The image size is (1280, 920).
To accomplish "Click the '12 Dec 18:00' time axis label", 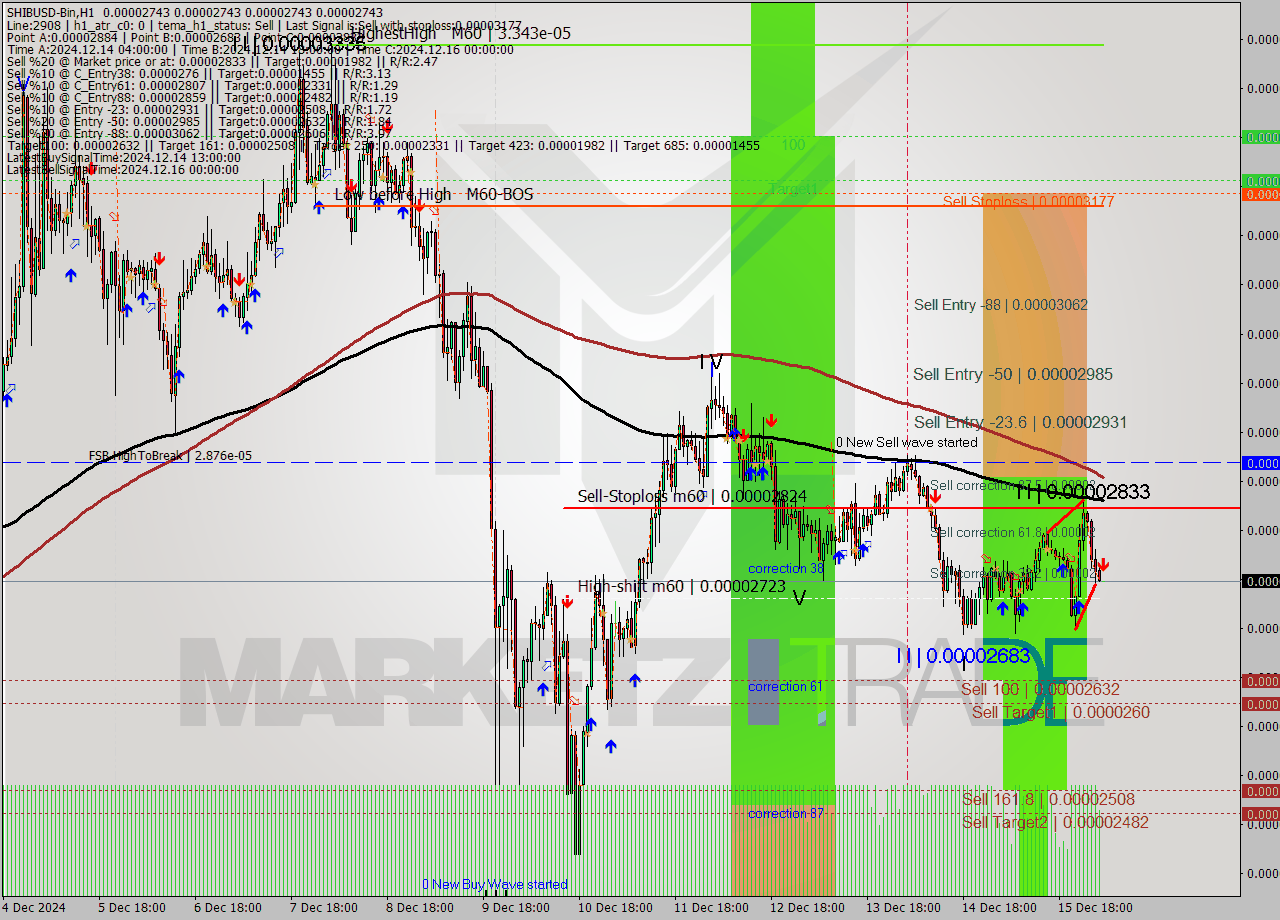I will 806,908.
